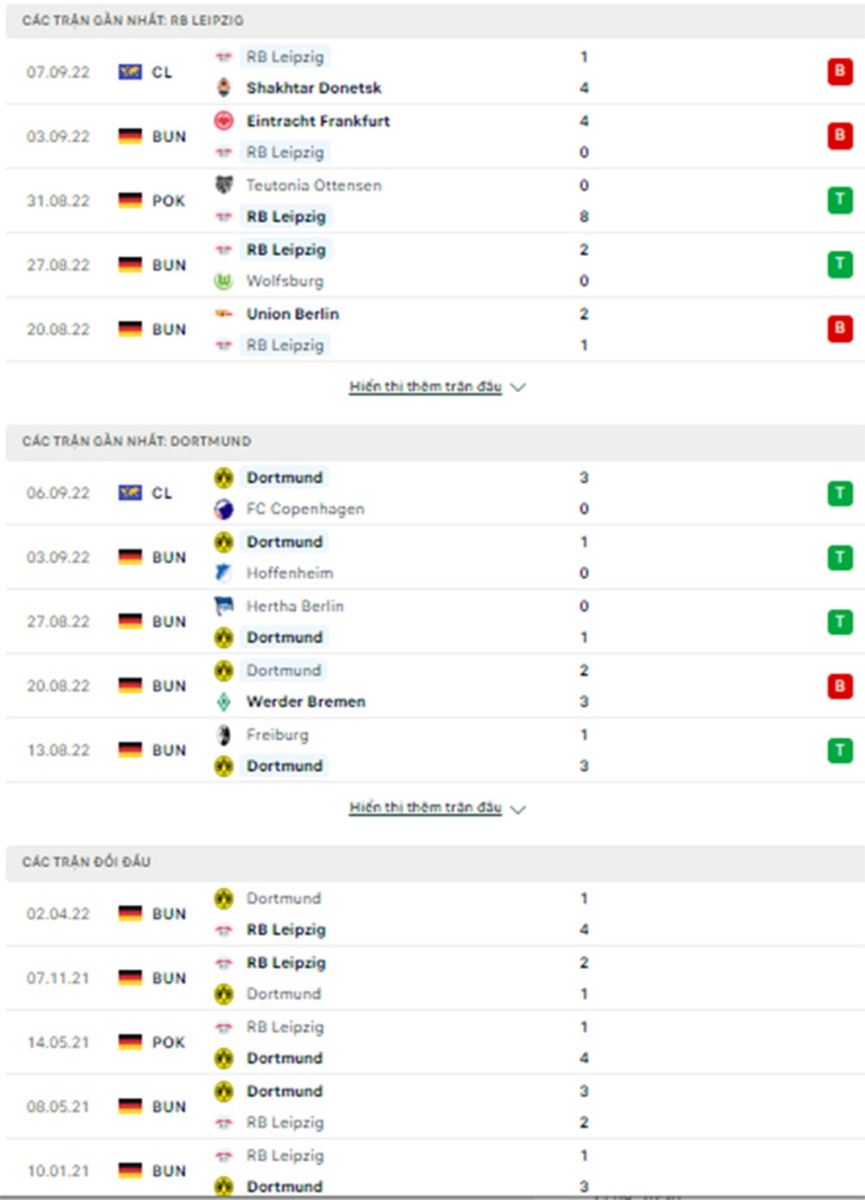Click the FC Copenhagen team crest

pyautogui.click(x=223, y=509)
